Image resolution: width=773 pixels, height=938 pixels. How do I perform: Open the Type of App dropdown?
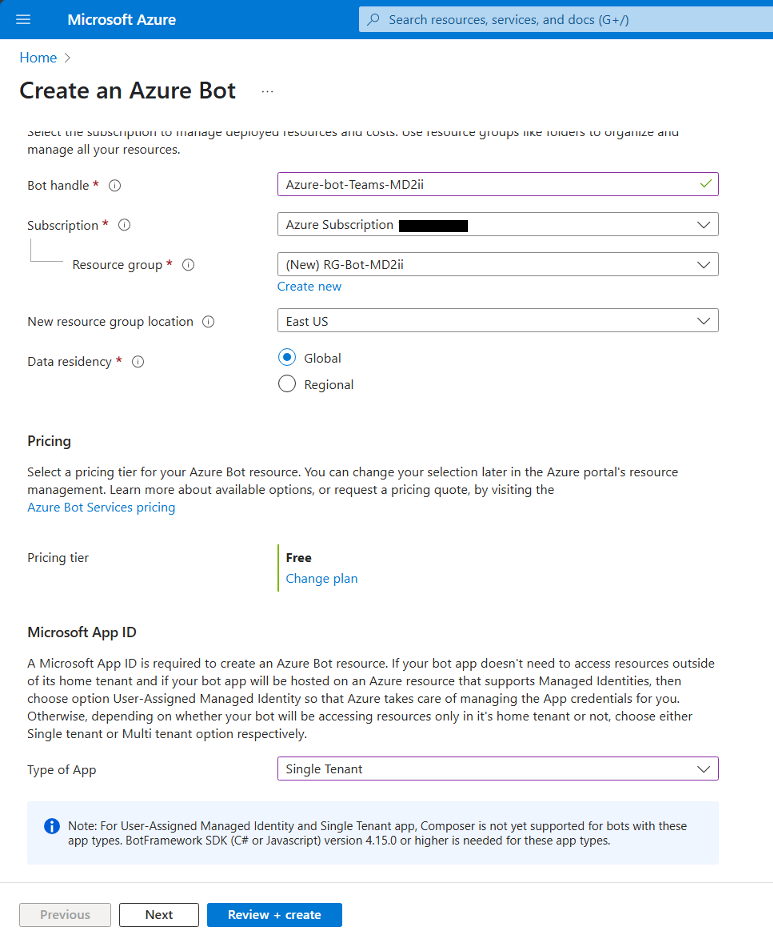pyautogui.click(x=497, y=769)
